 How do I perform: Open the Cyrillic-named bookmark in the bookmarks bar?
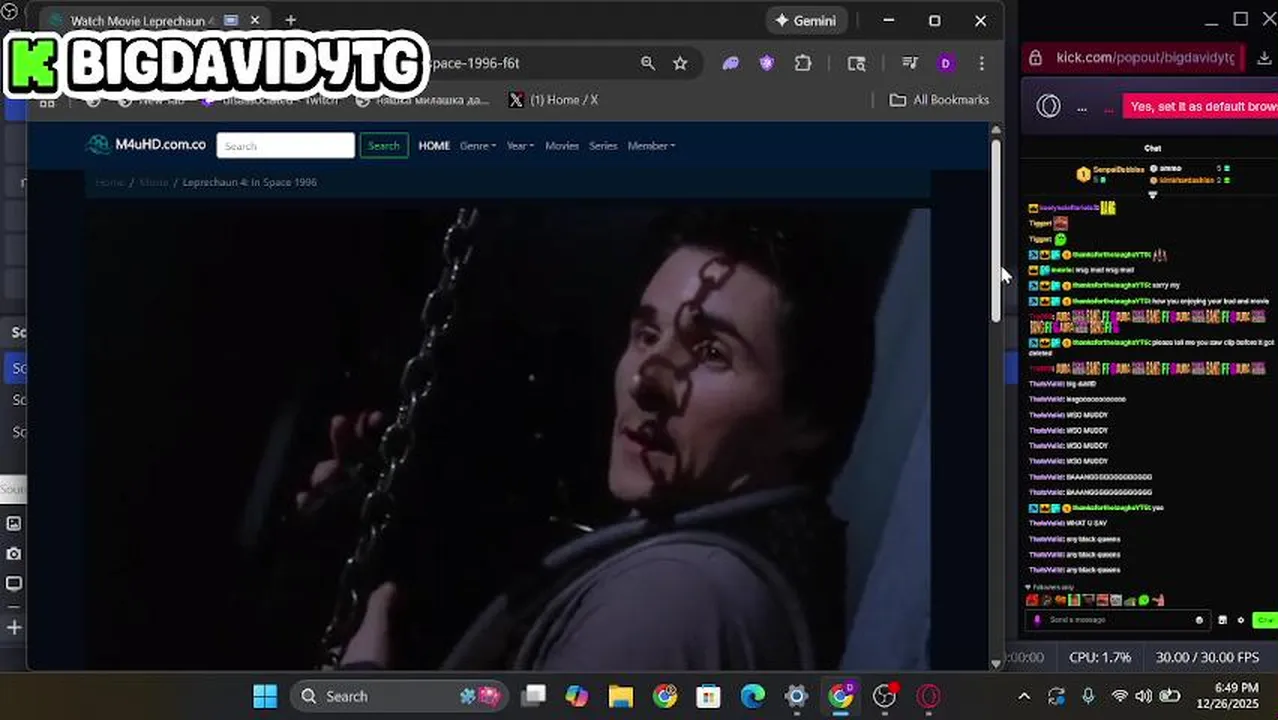423,100
